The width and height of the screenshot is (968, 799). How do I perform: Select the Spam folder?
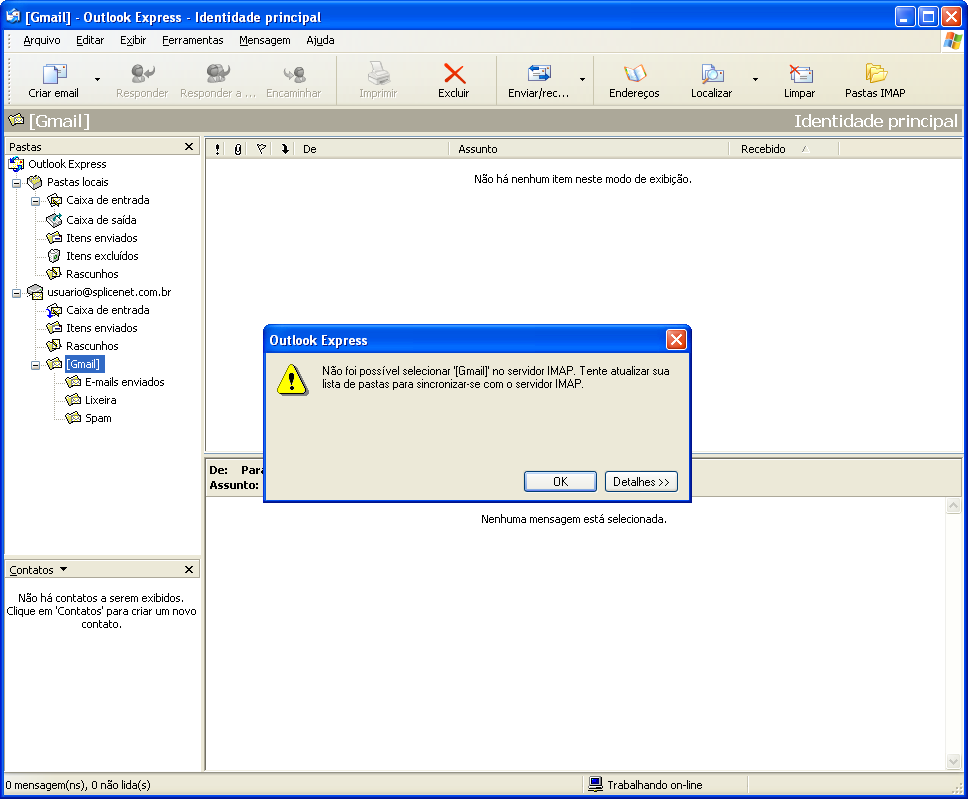click(98, 418)
